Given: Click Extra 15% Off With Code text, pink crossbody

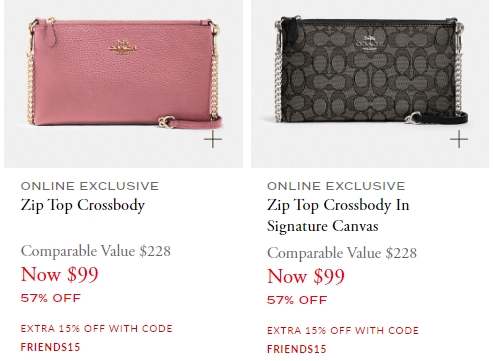Looking at the screenshot, I should click(x=96, y=329).
